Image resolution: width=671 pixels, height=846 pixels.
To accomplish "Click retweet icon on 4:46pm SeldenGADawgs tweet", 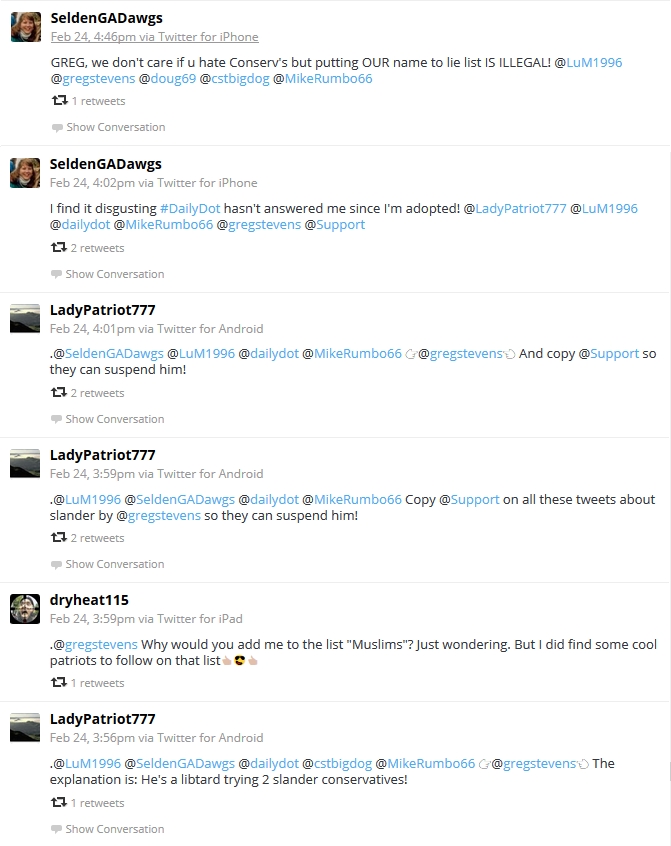I will pyautogui.click(x=59, y=100).
